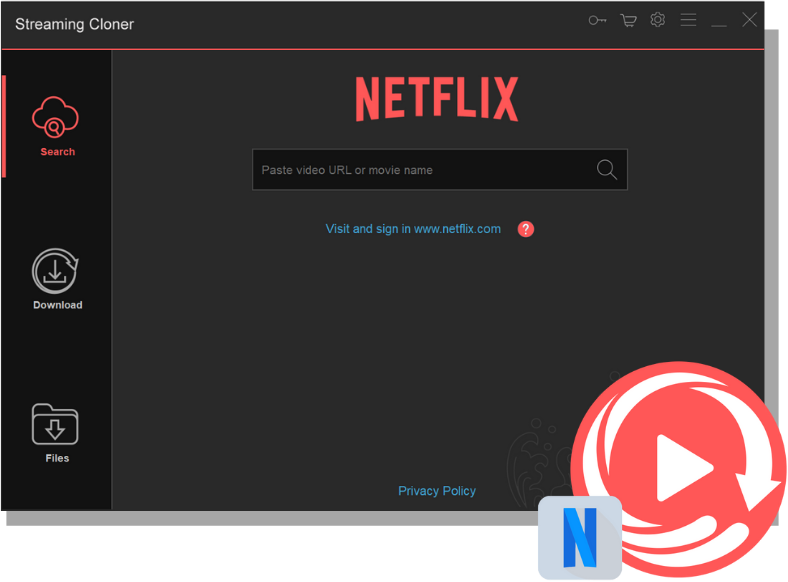This screenshot has width=788, height=582.
Task: Open the Search tab in sidebar
Action: pyautogui.click(x=56, y=127)
